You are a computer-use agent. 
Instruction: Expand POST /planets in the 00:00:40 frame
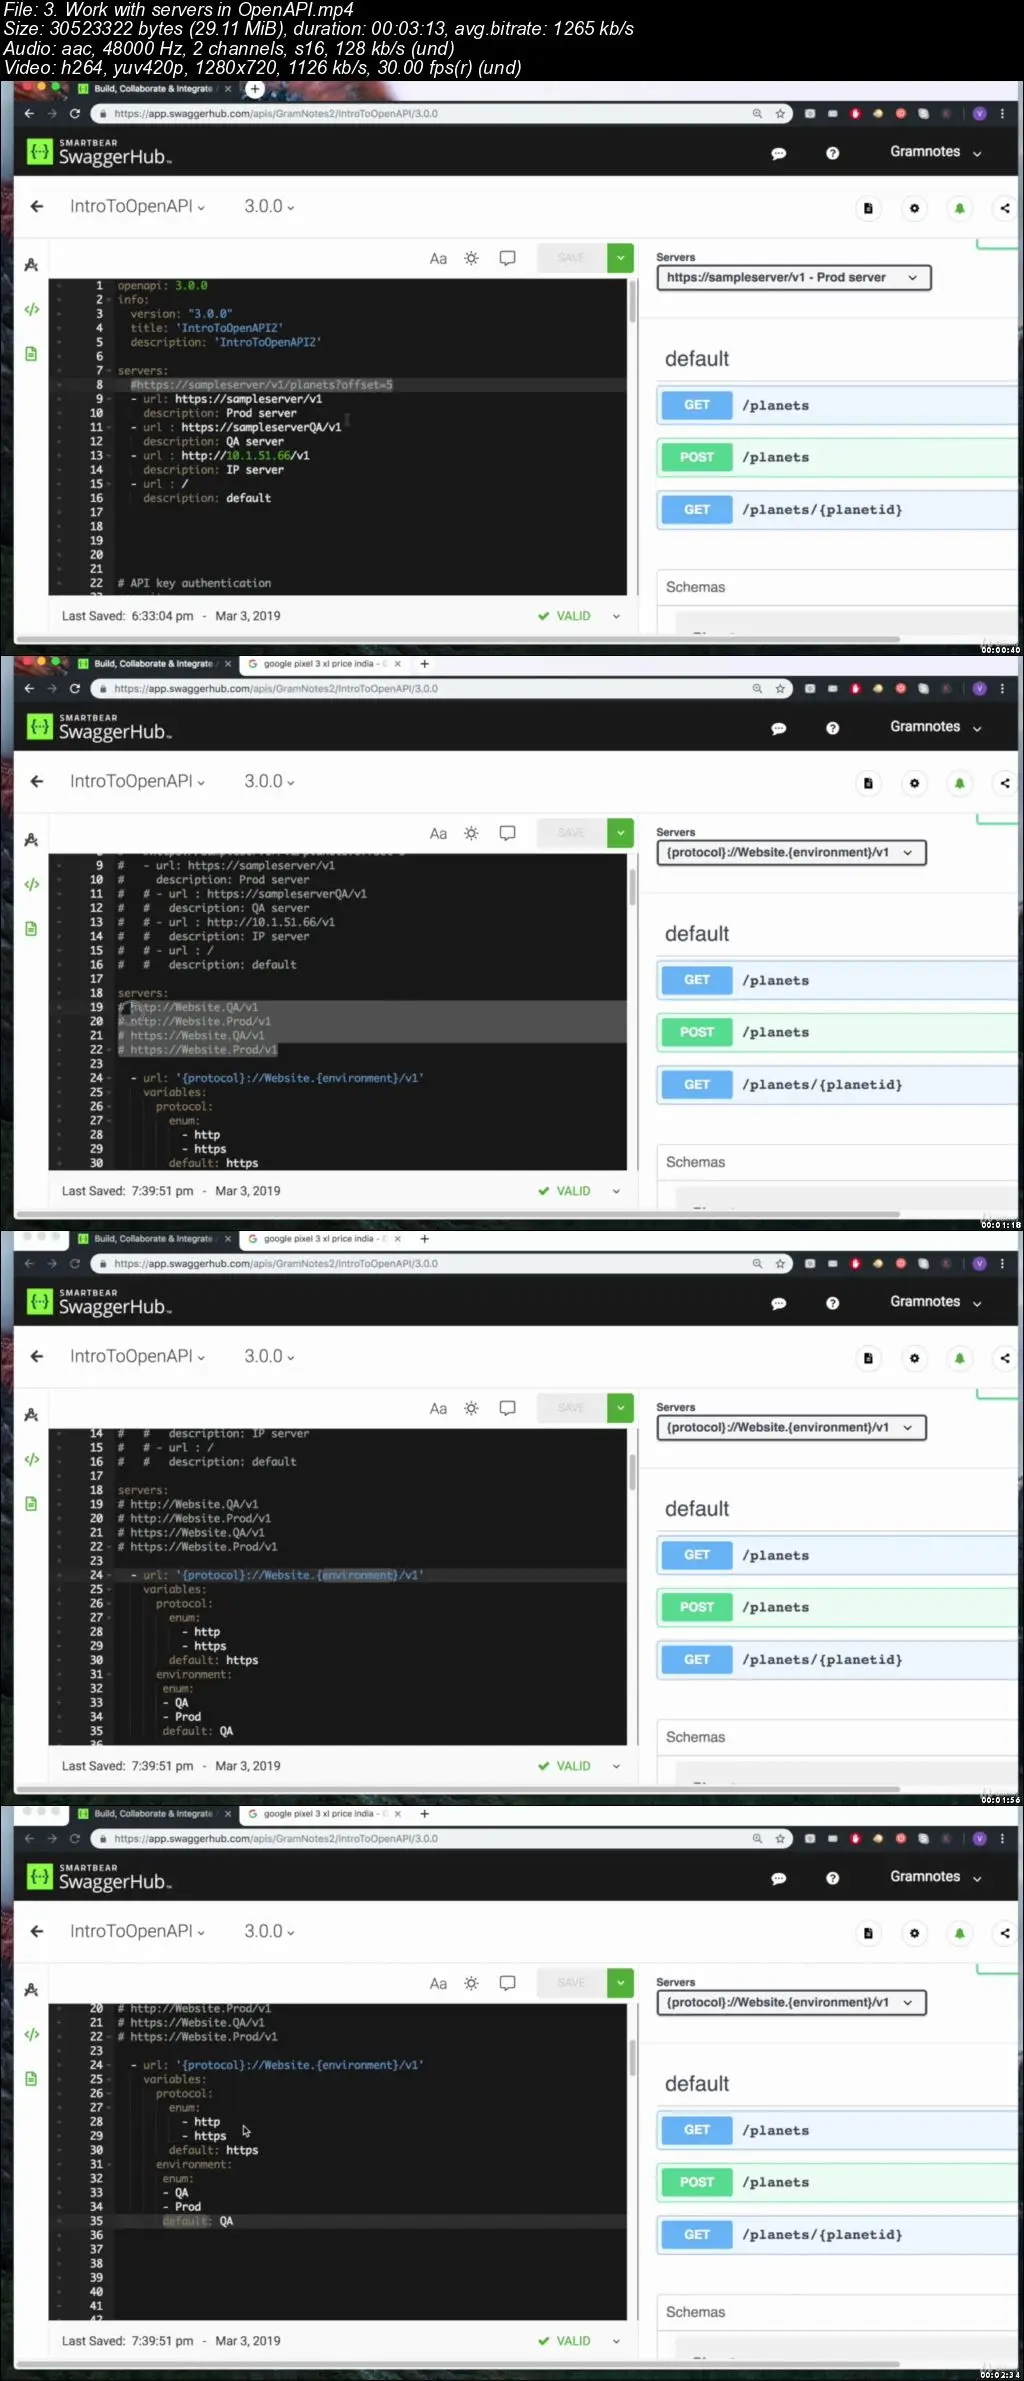click(837, 457)
